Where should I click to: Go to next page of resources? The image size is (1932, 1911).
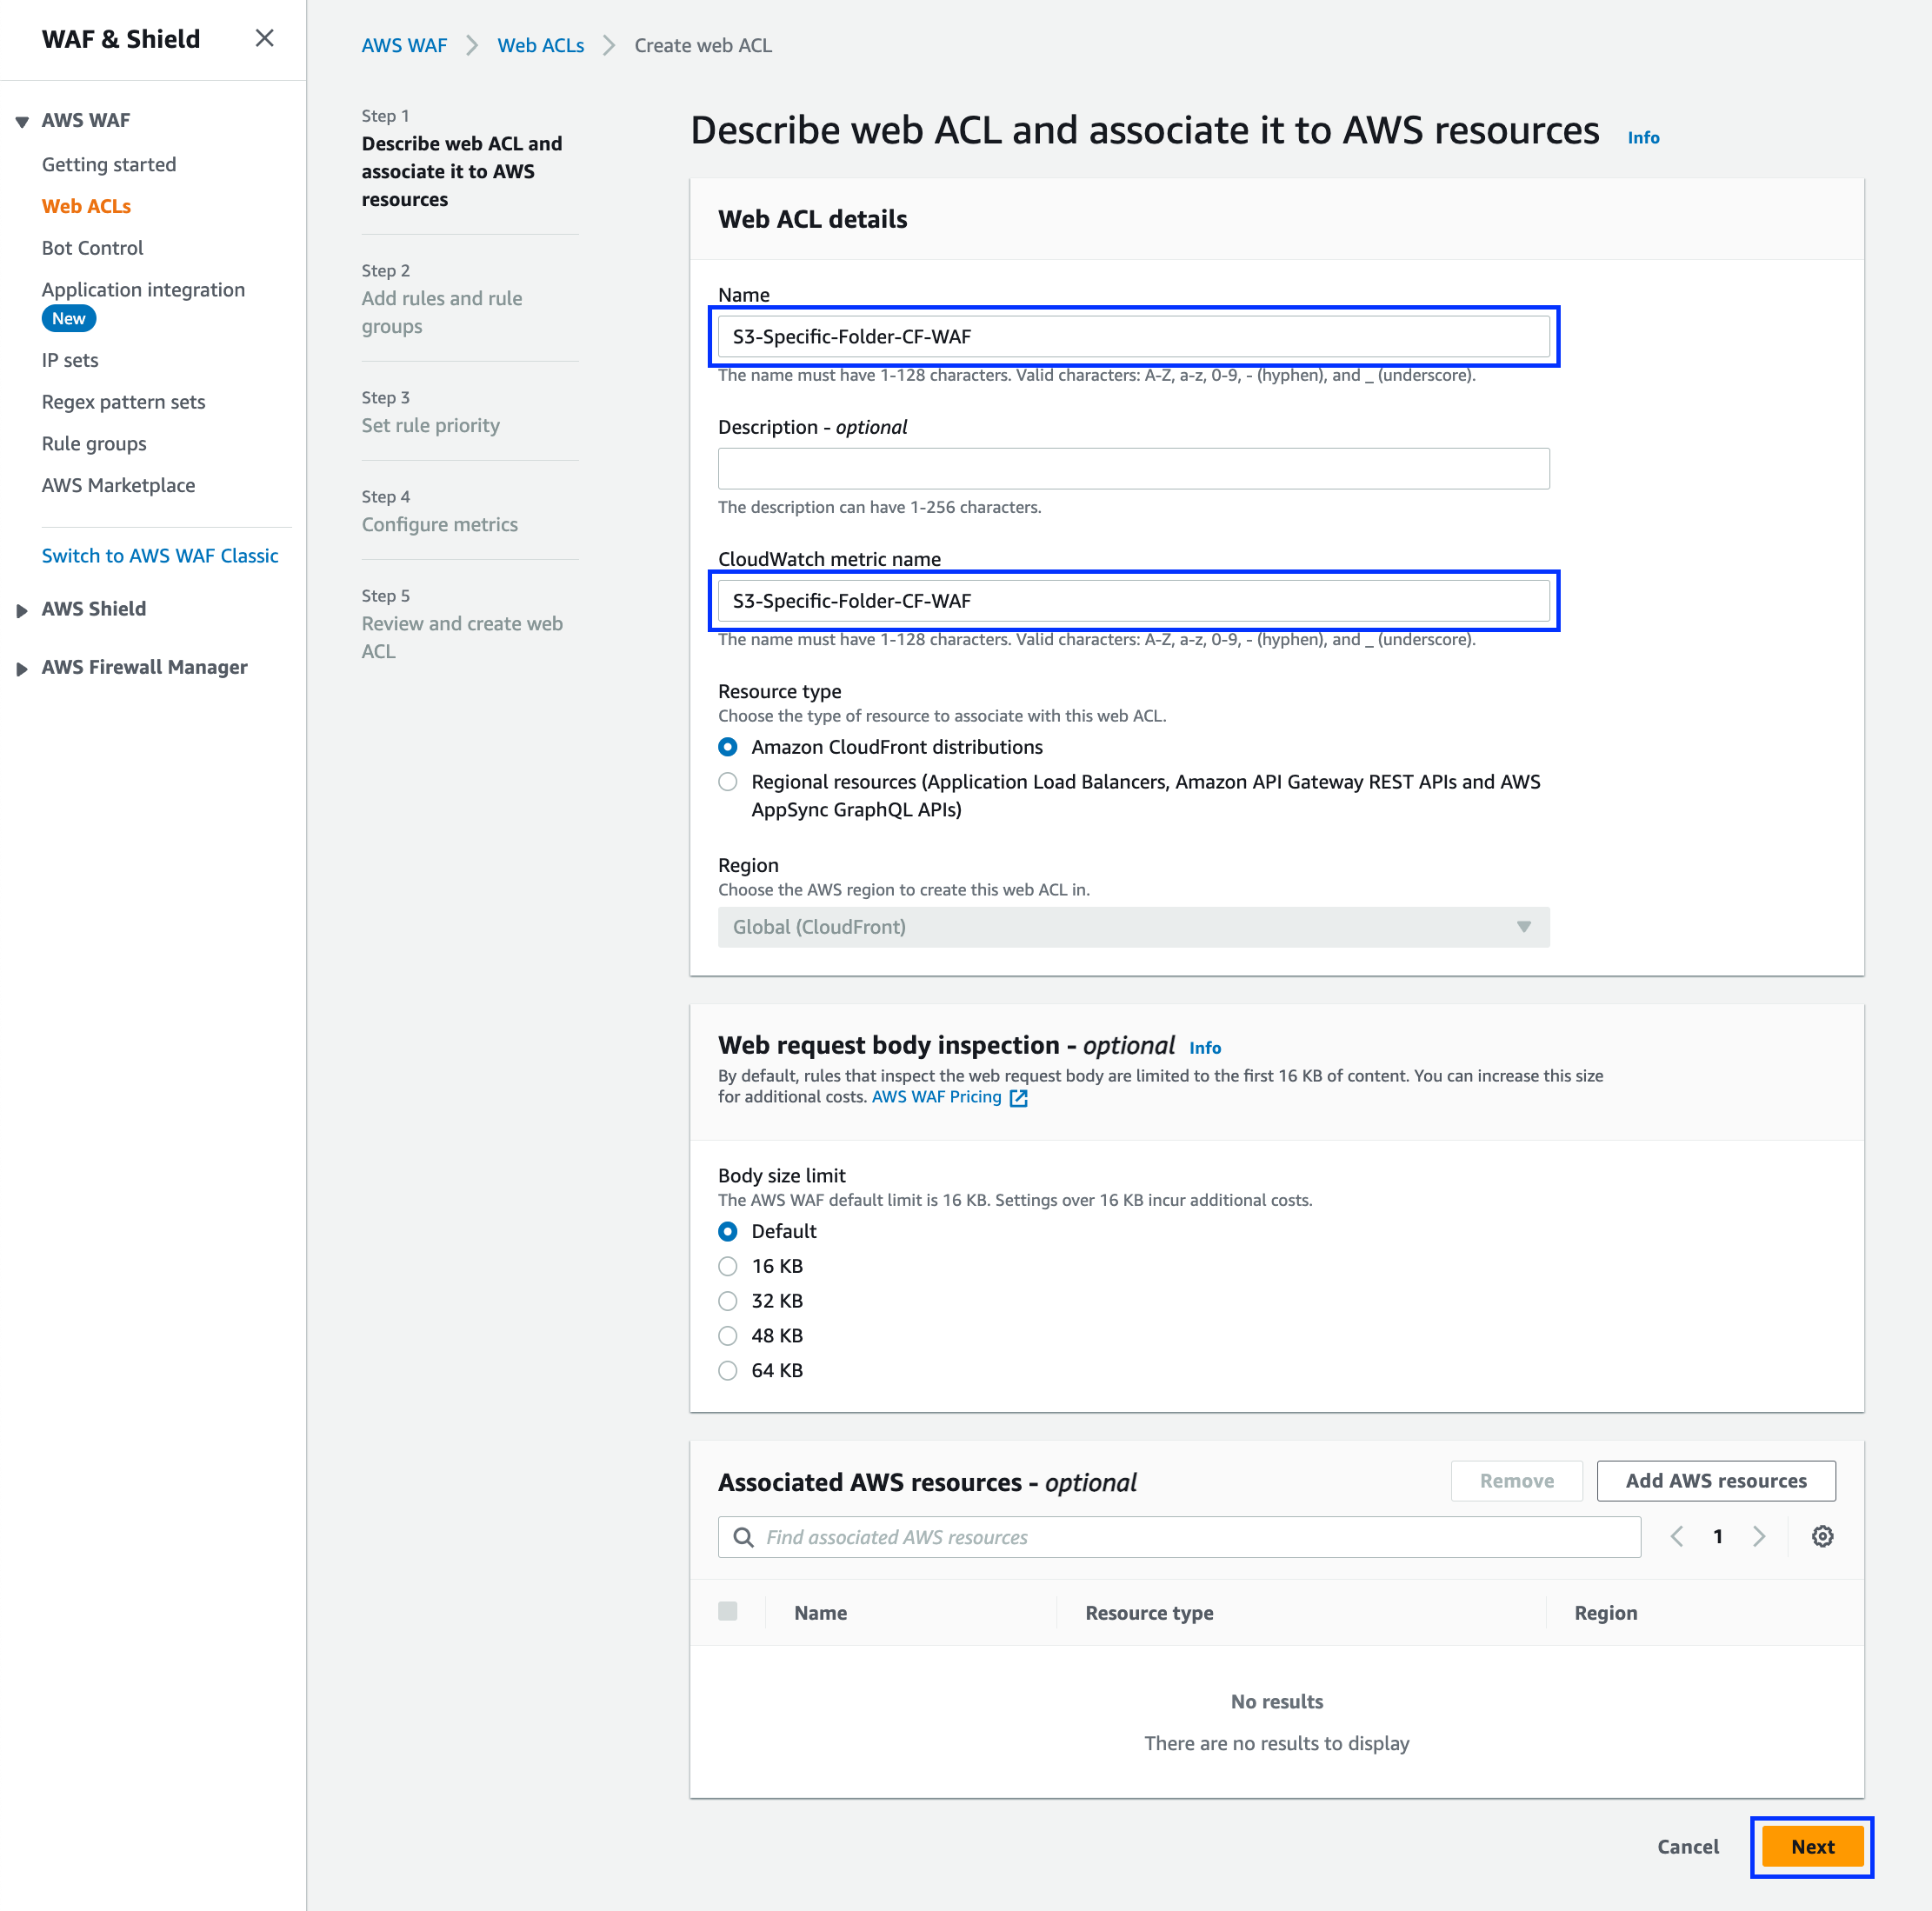[1759, 1537]
